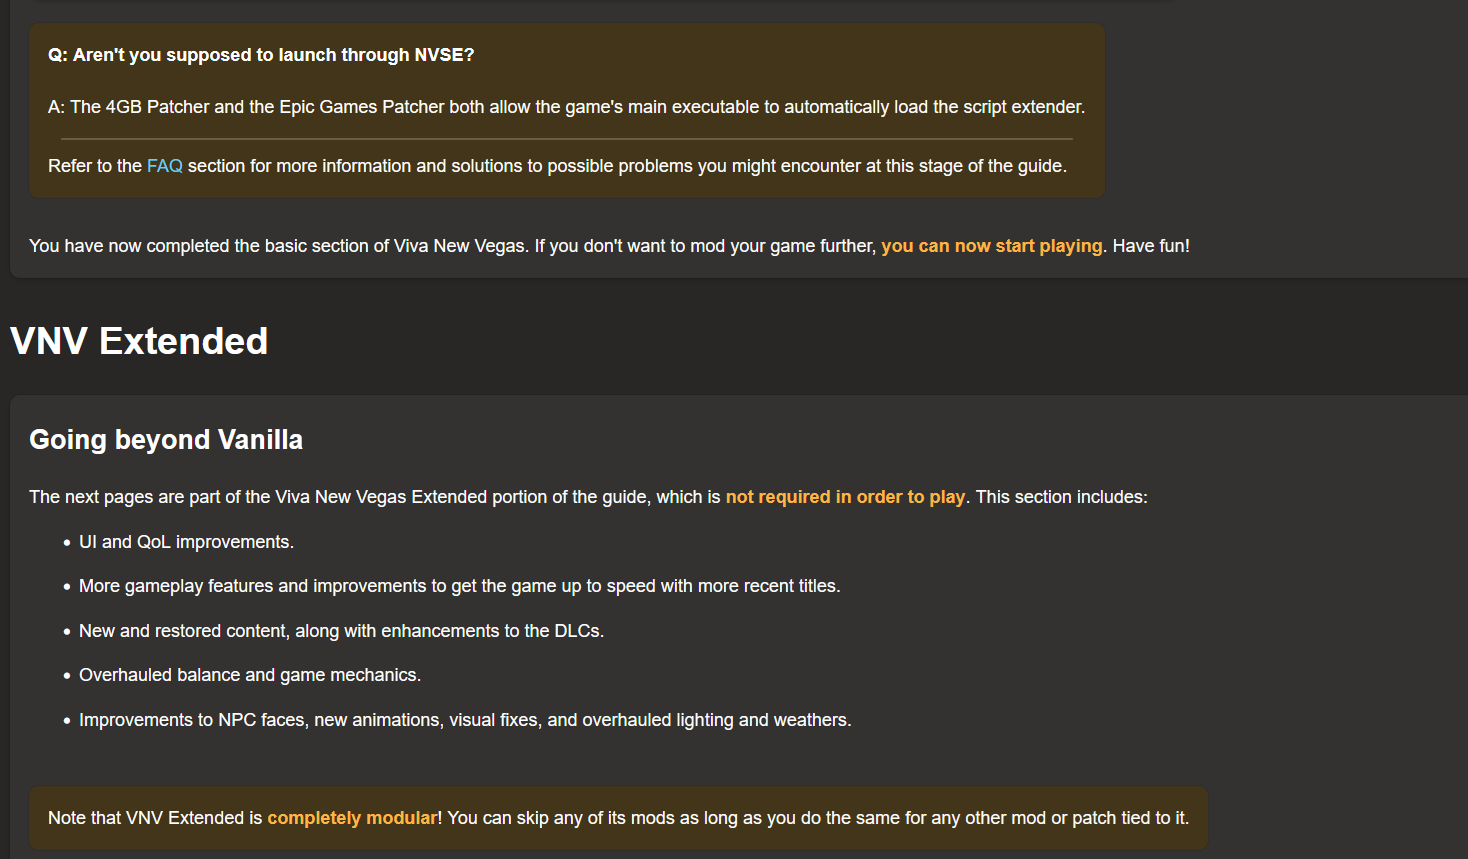Image resolution: width=1468 pixels, height=859 pixels.
Task: Select the Going beyond Vanilla heading
Action: (166, 440)
